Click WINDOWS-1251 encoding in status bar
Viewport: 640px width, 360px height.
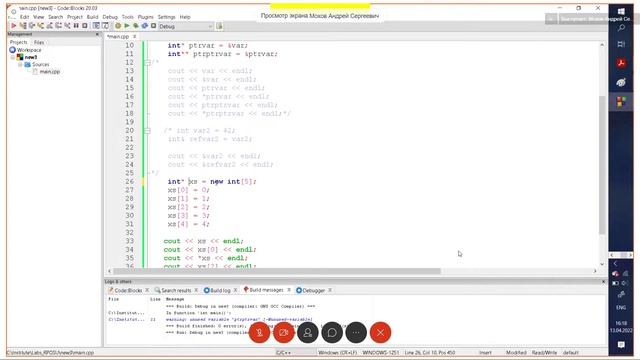pos(380,352)
